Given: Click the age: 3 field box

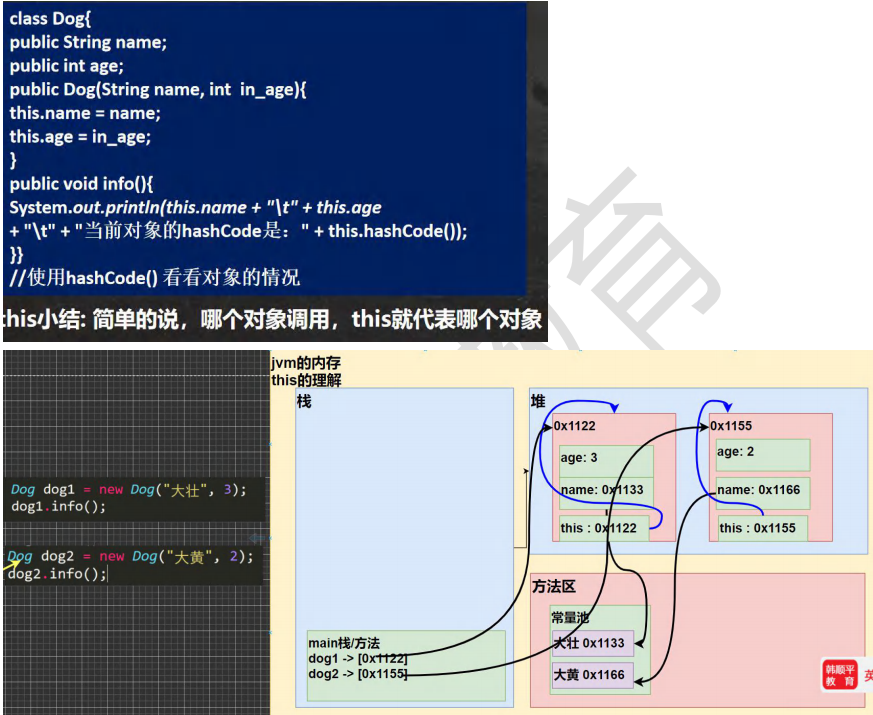Looking at the screenshot, I should coord(604,459).
